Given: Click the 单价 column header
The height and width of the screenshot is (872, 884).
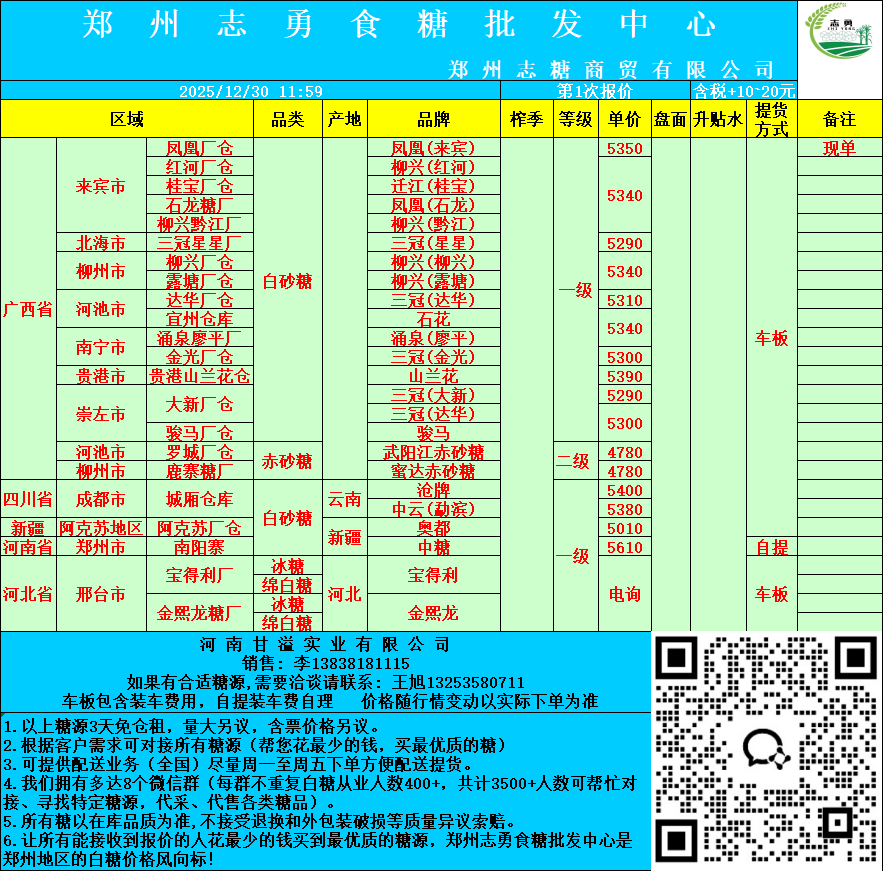Looking at the screenshot, I should tap(625, 119).
